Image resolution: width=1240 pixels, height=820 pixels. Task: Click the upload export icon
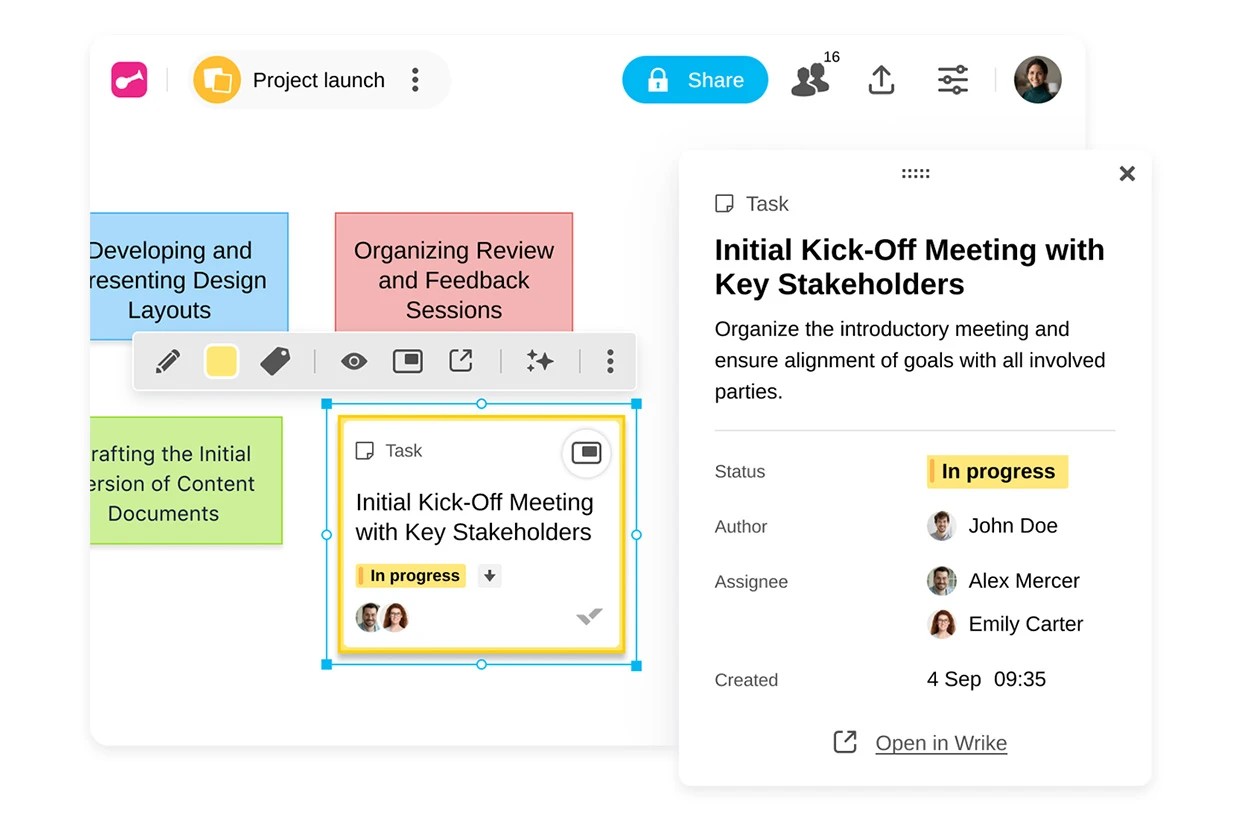(881, 80)
